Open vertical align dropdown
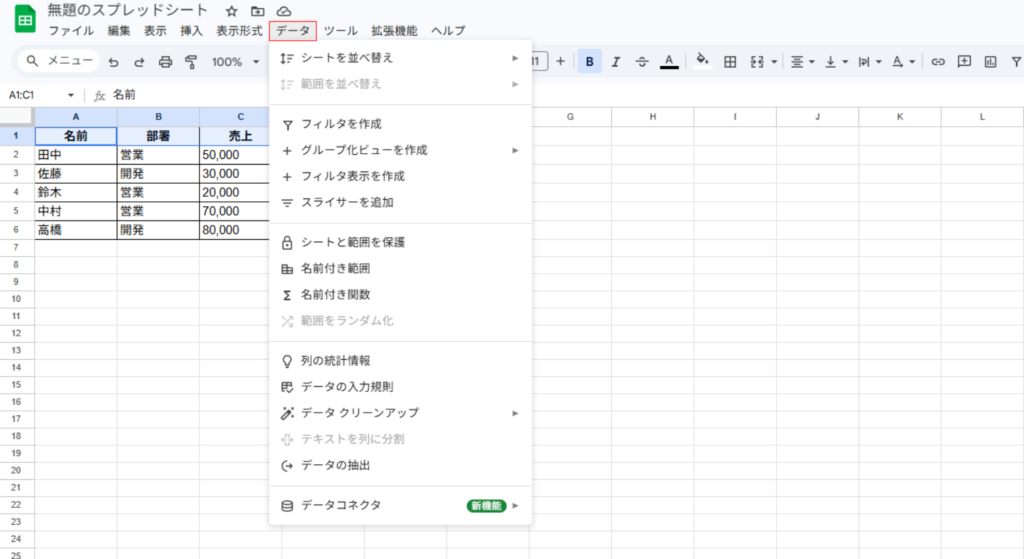1024x559 pixels. point(836,61)
